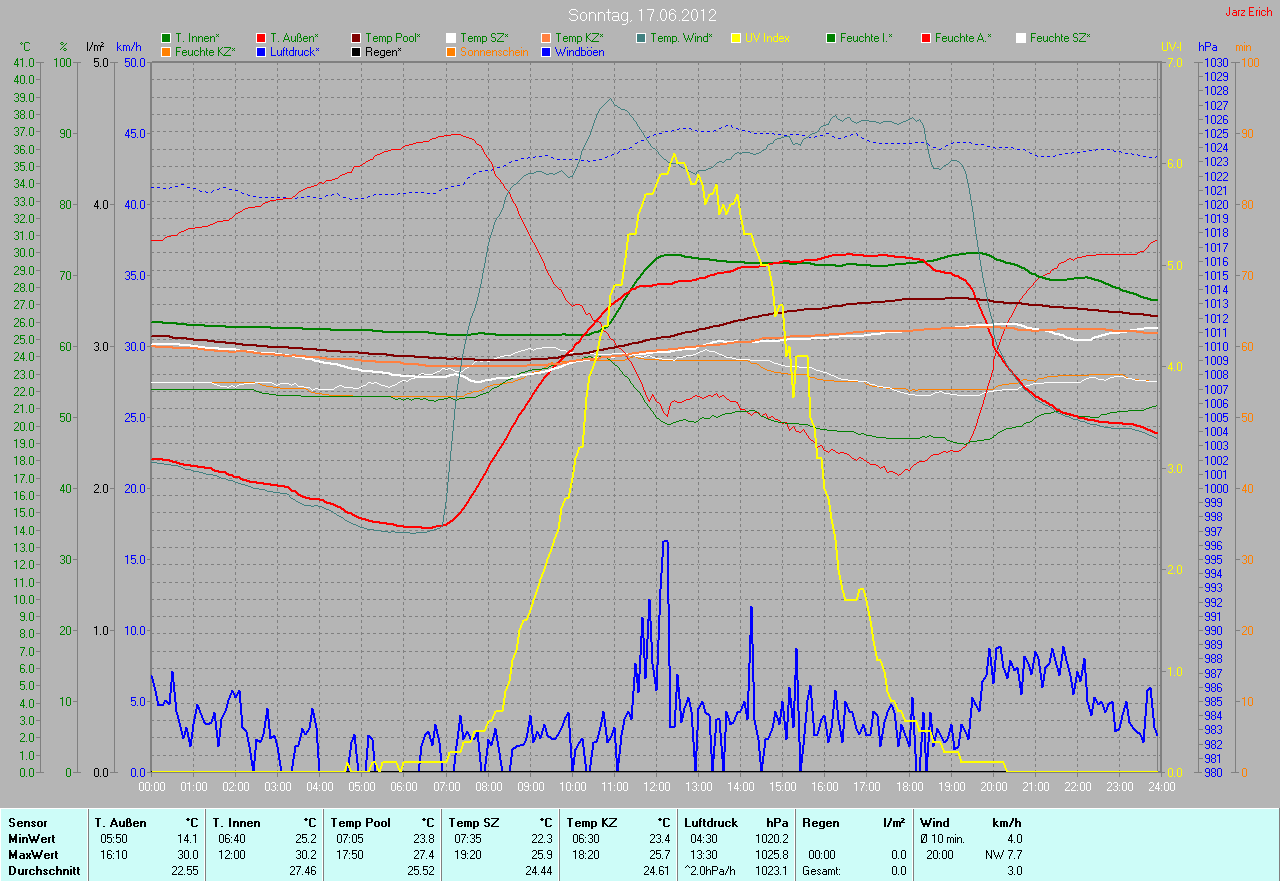Image resolution: width=1280 pixels, height=881 pixels.
Task: Click the Luftdruck trend '^2.0hPa/h'
Action: point(708,871)
